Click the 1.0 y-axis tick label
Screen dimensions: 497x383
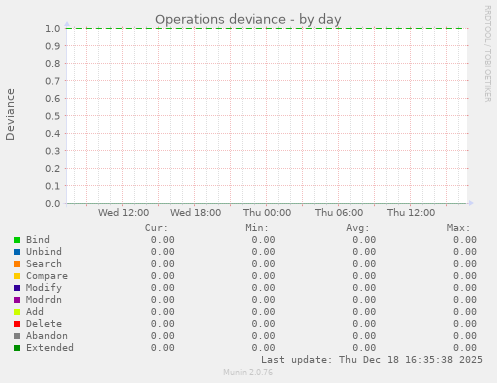click(53, 28)
